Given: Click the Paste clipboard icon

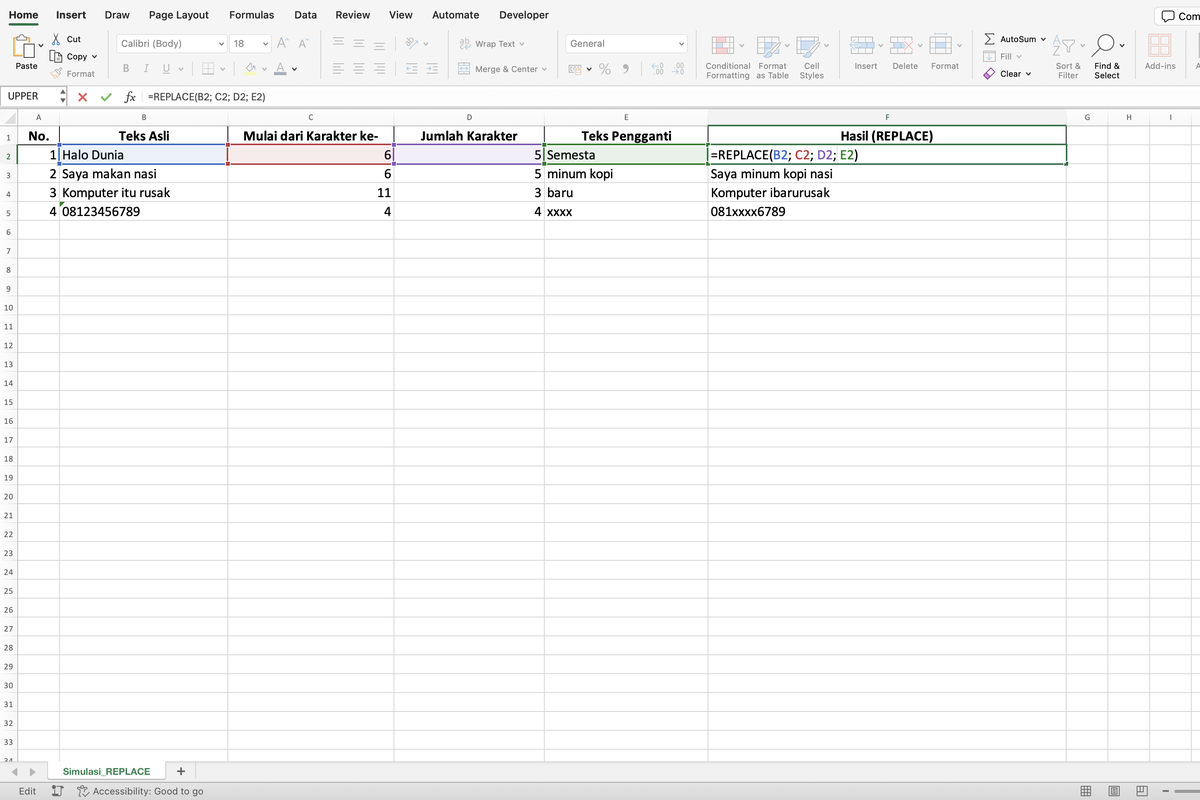Looking at the screenshot, I should [x=26, y=48].
